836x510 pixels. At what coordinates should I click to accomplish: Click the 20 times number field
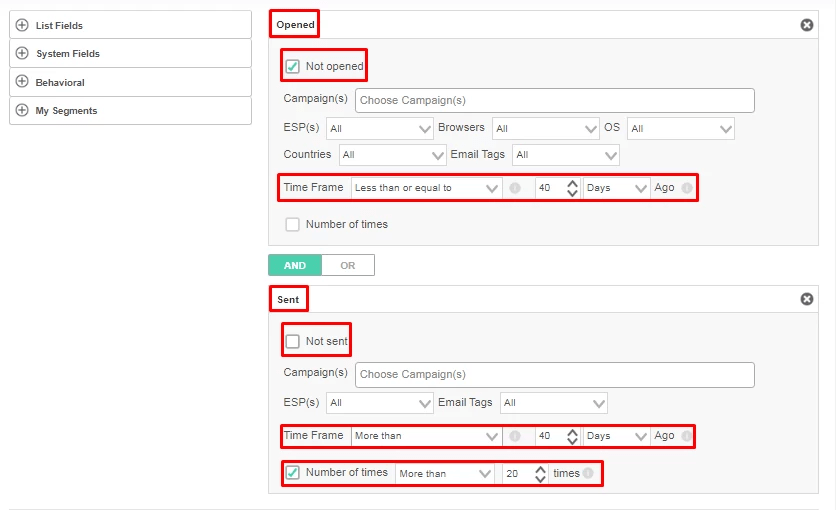pos(518,473)
